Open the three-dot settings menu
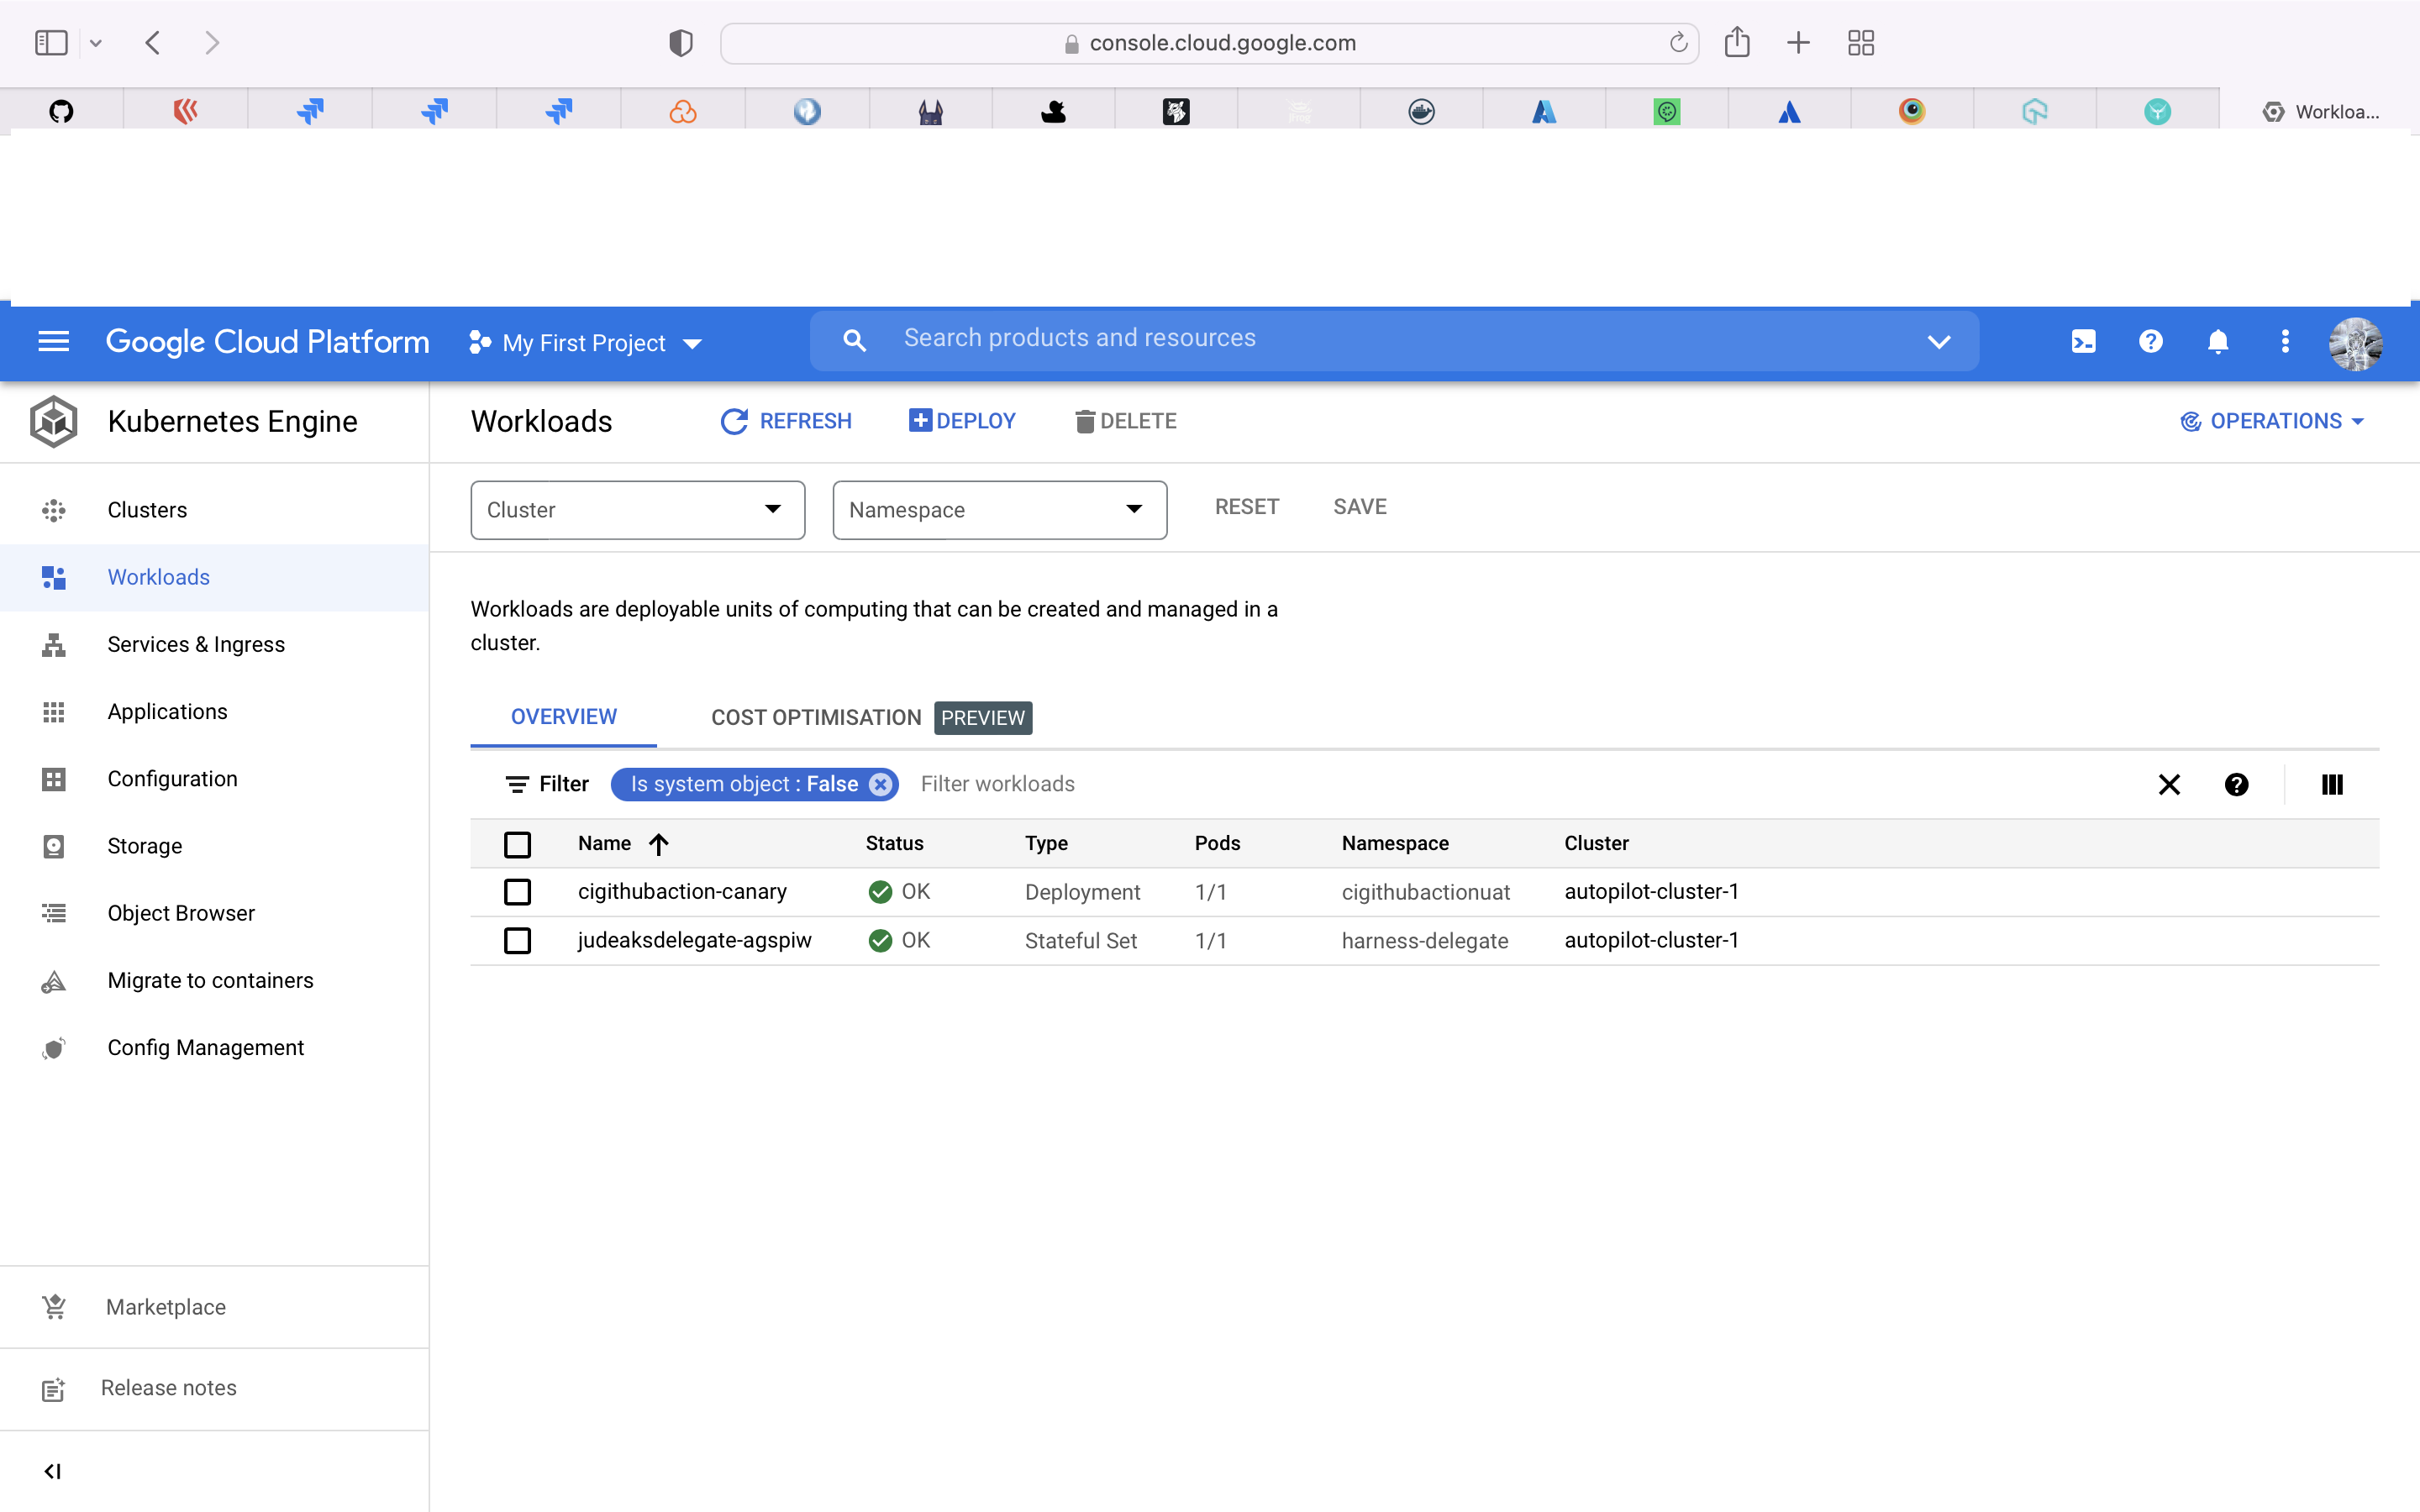Viewport: 2420px width, 1512px height. point(2285,342)
